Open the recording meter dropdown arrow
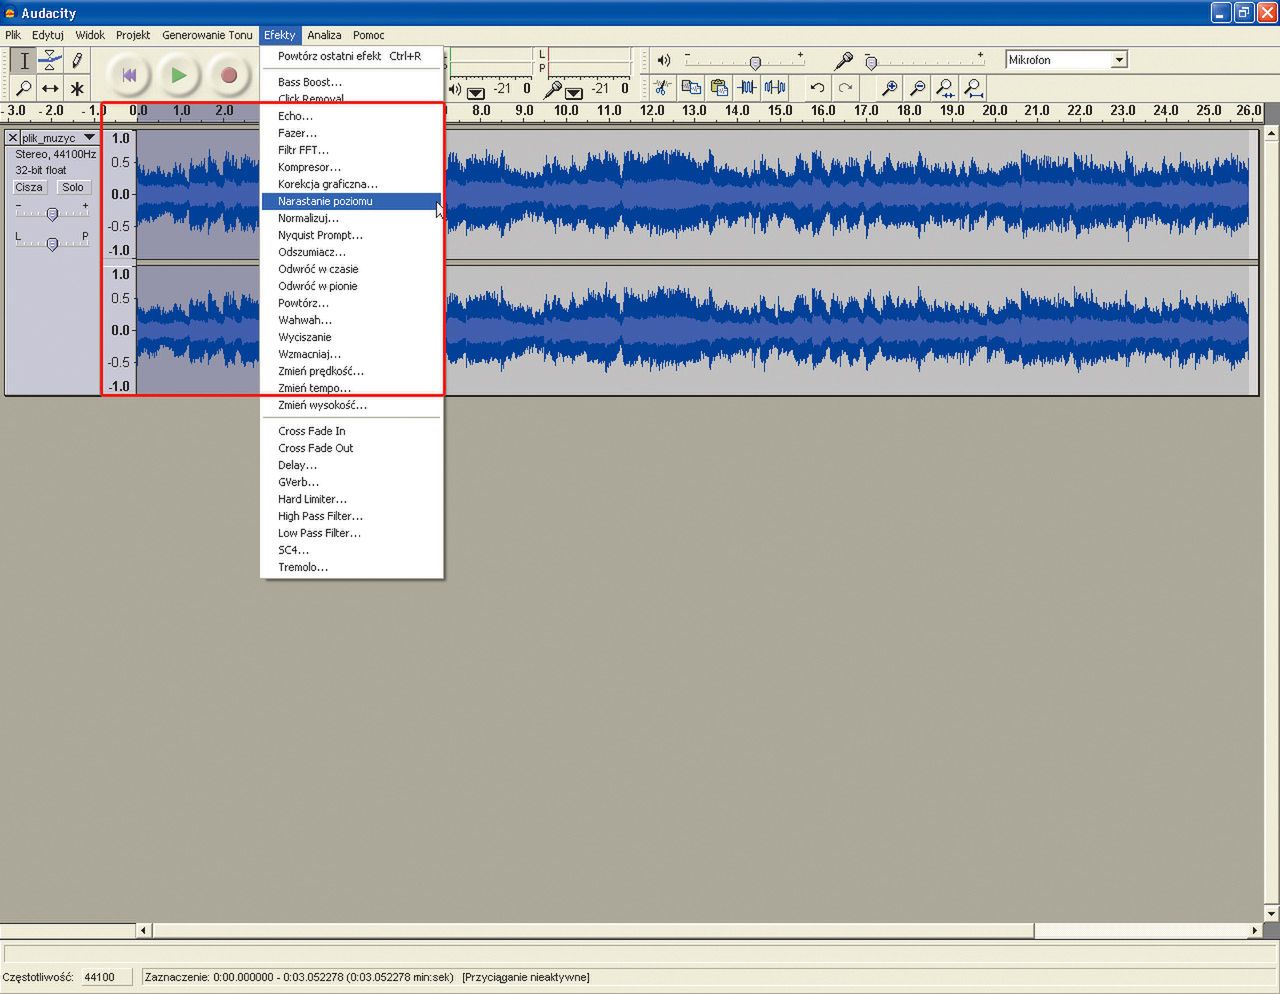 pyautogui.click(x=574, y=93)
